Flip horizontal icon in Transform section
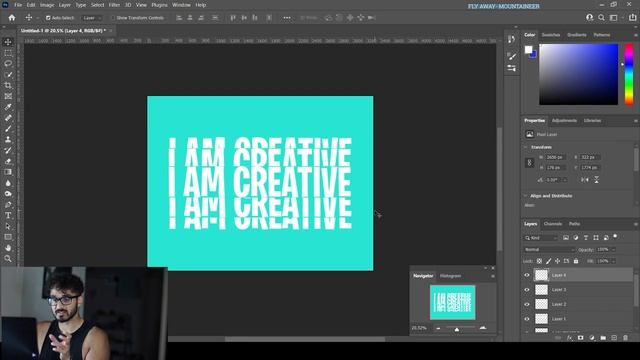This screenshot has width=640, height=360. click(584, 180)
